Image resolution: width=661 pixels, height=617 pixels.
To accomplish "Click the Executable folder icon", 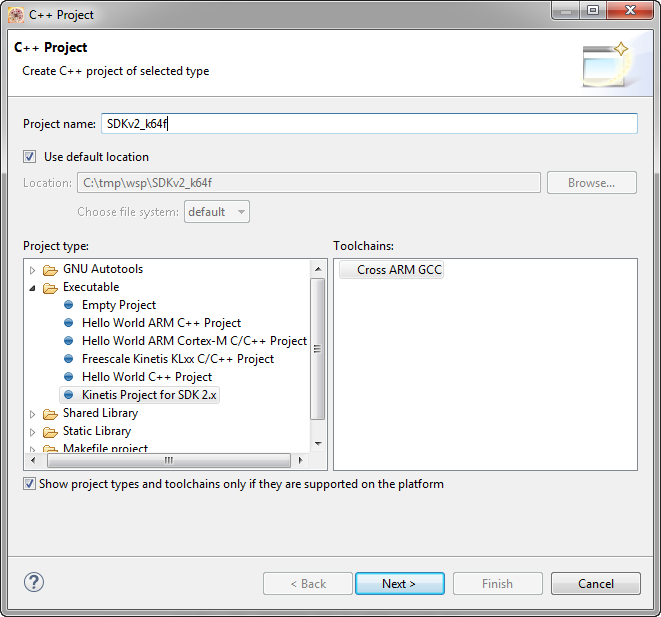I will [50, 287].
